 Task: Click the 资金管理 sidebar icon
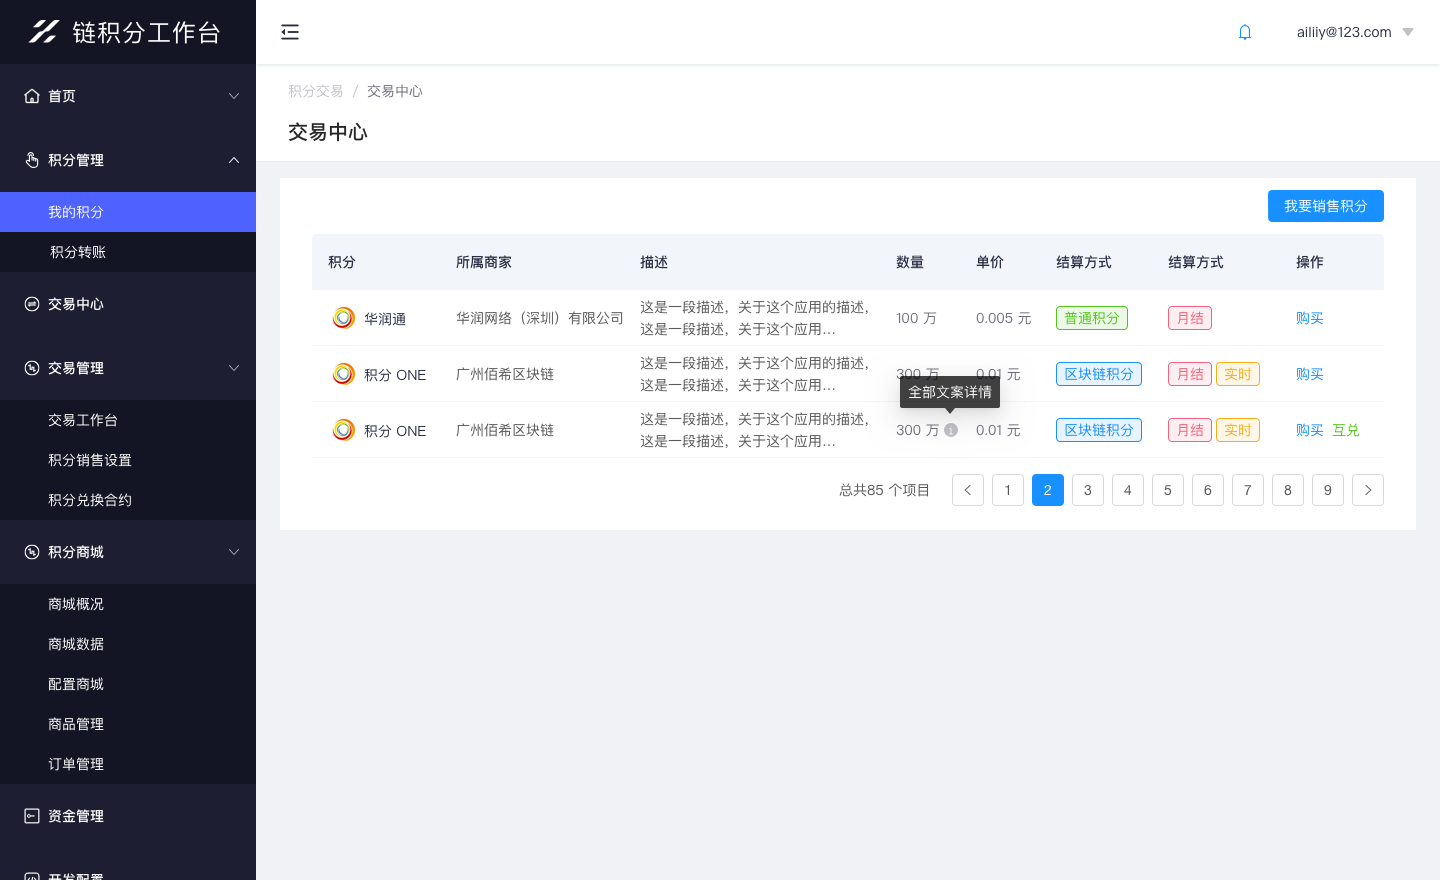[x=32, y=816]
